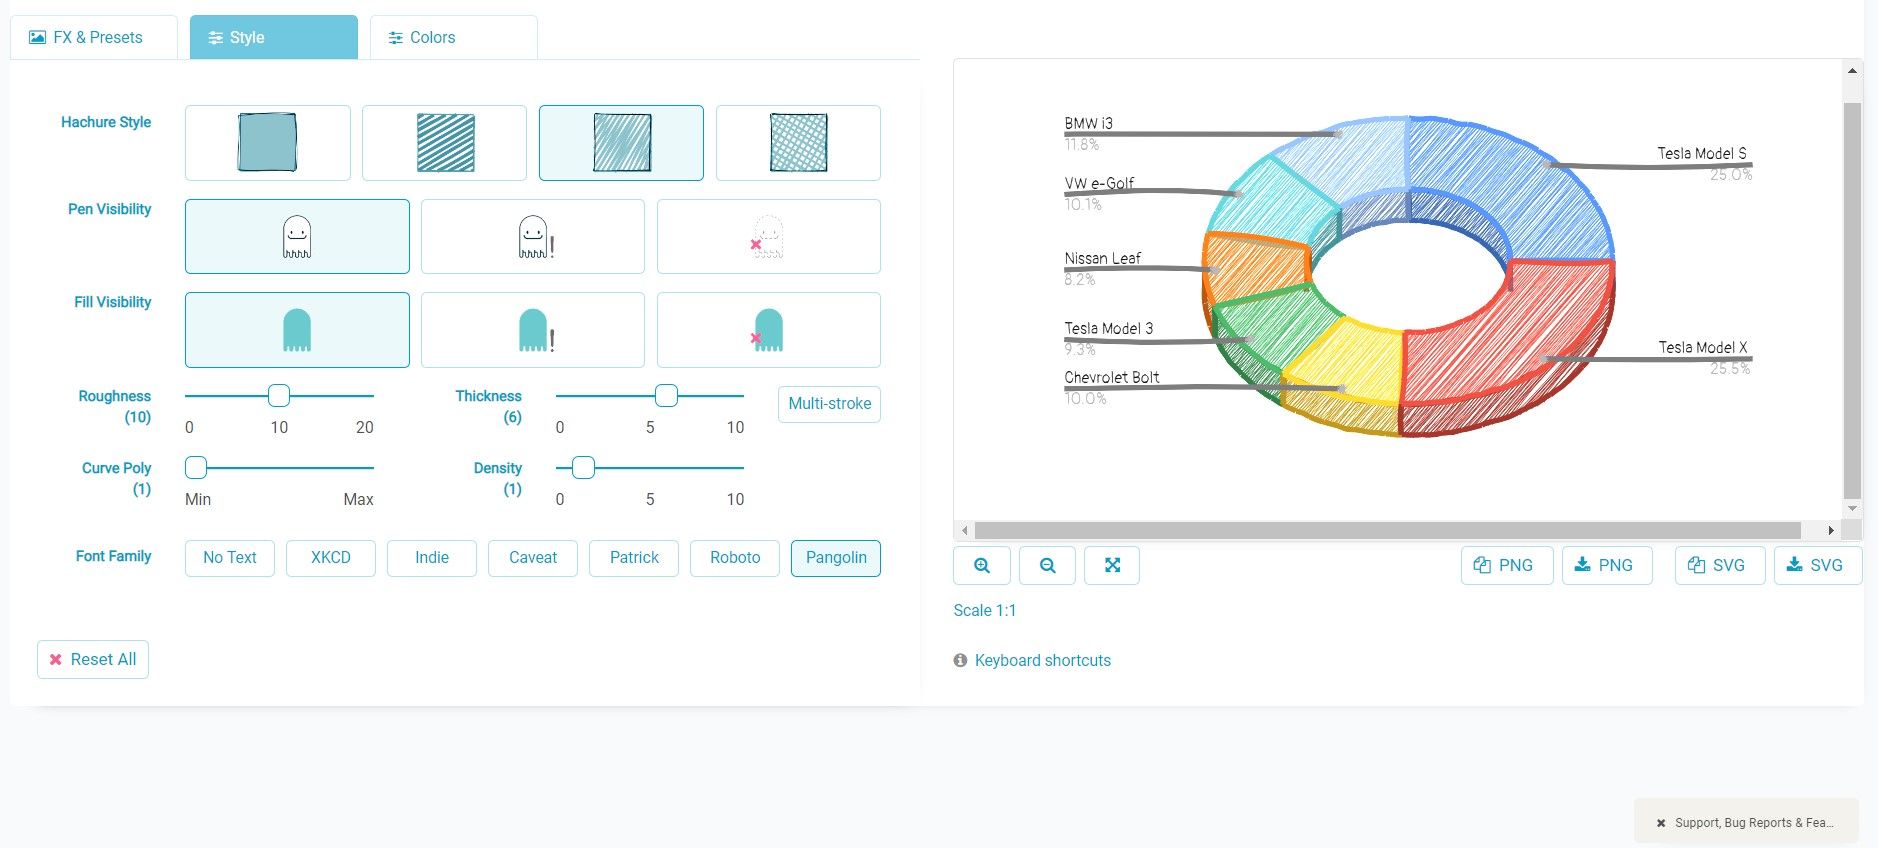The height and width of the screenshot is (848, 1878).
Task: Switch to the Style tab
Action: click(x=274, y=37)
